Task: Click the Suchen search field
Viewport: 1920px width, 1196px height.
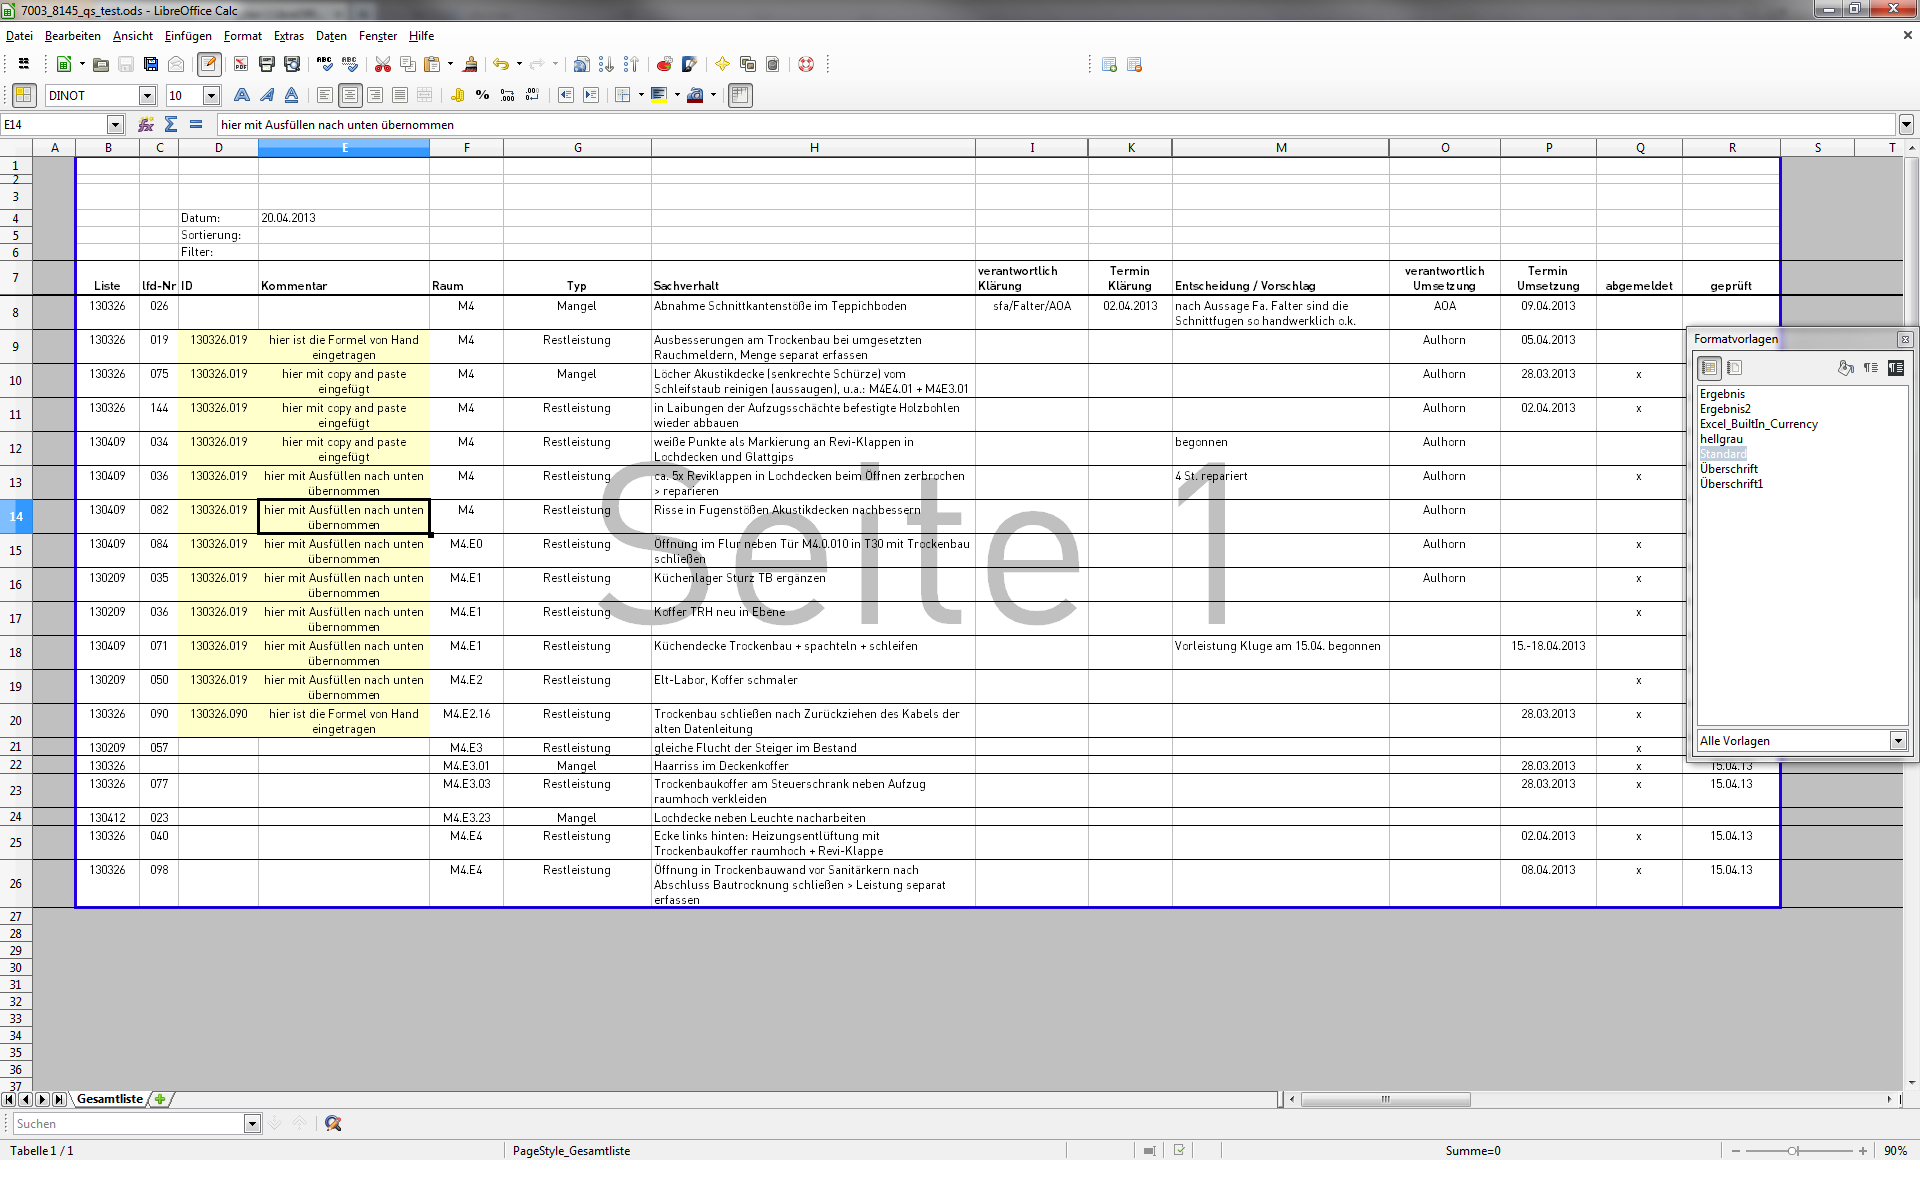Action: 128,1124
